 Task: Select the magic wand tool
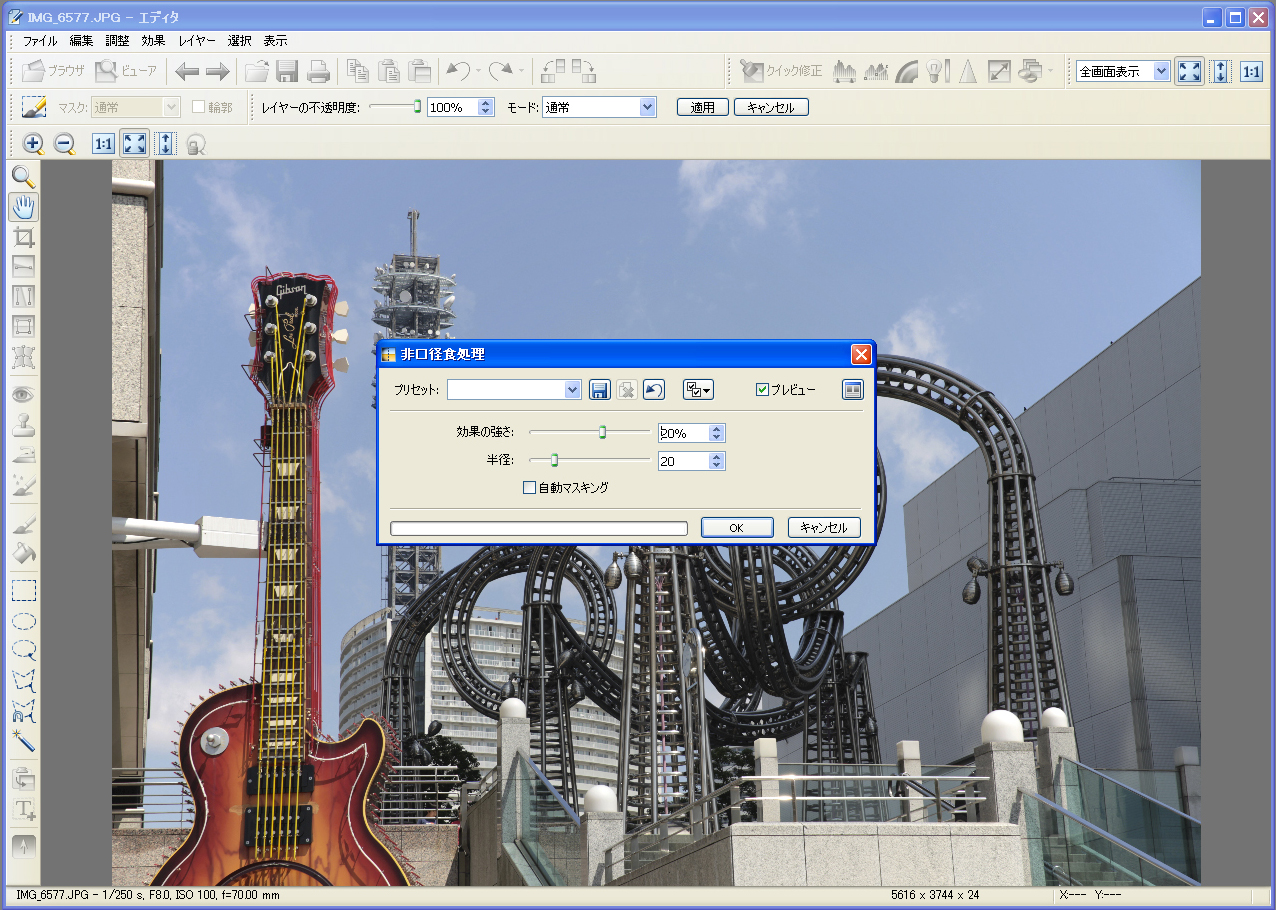[x=24, y=741]
